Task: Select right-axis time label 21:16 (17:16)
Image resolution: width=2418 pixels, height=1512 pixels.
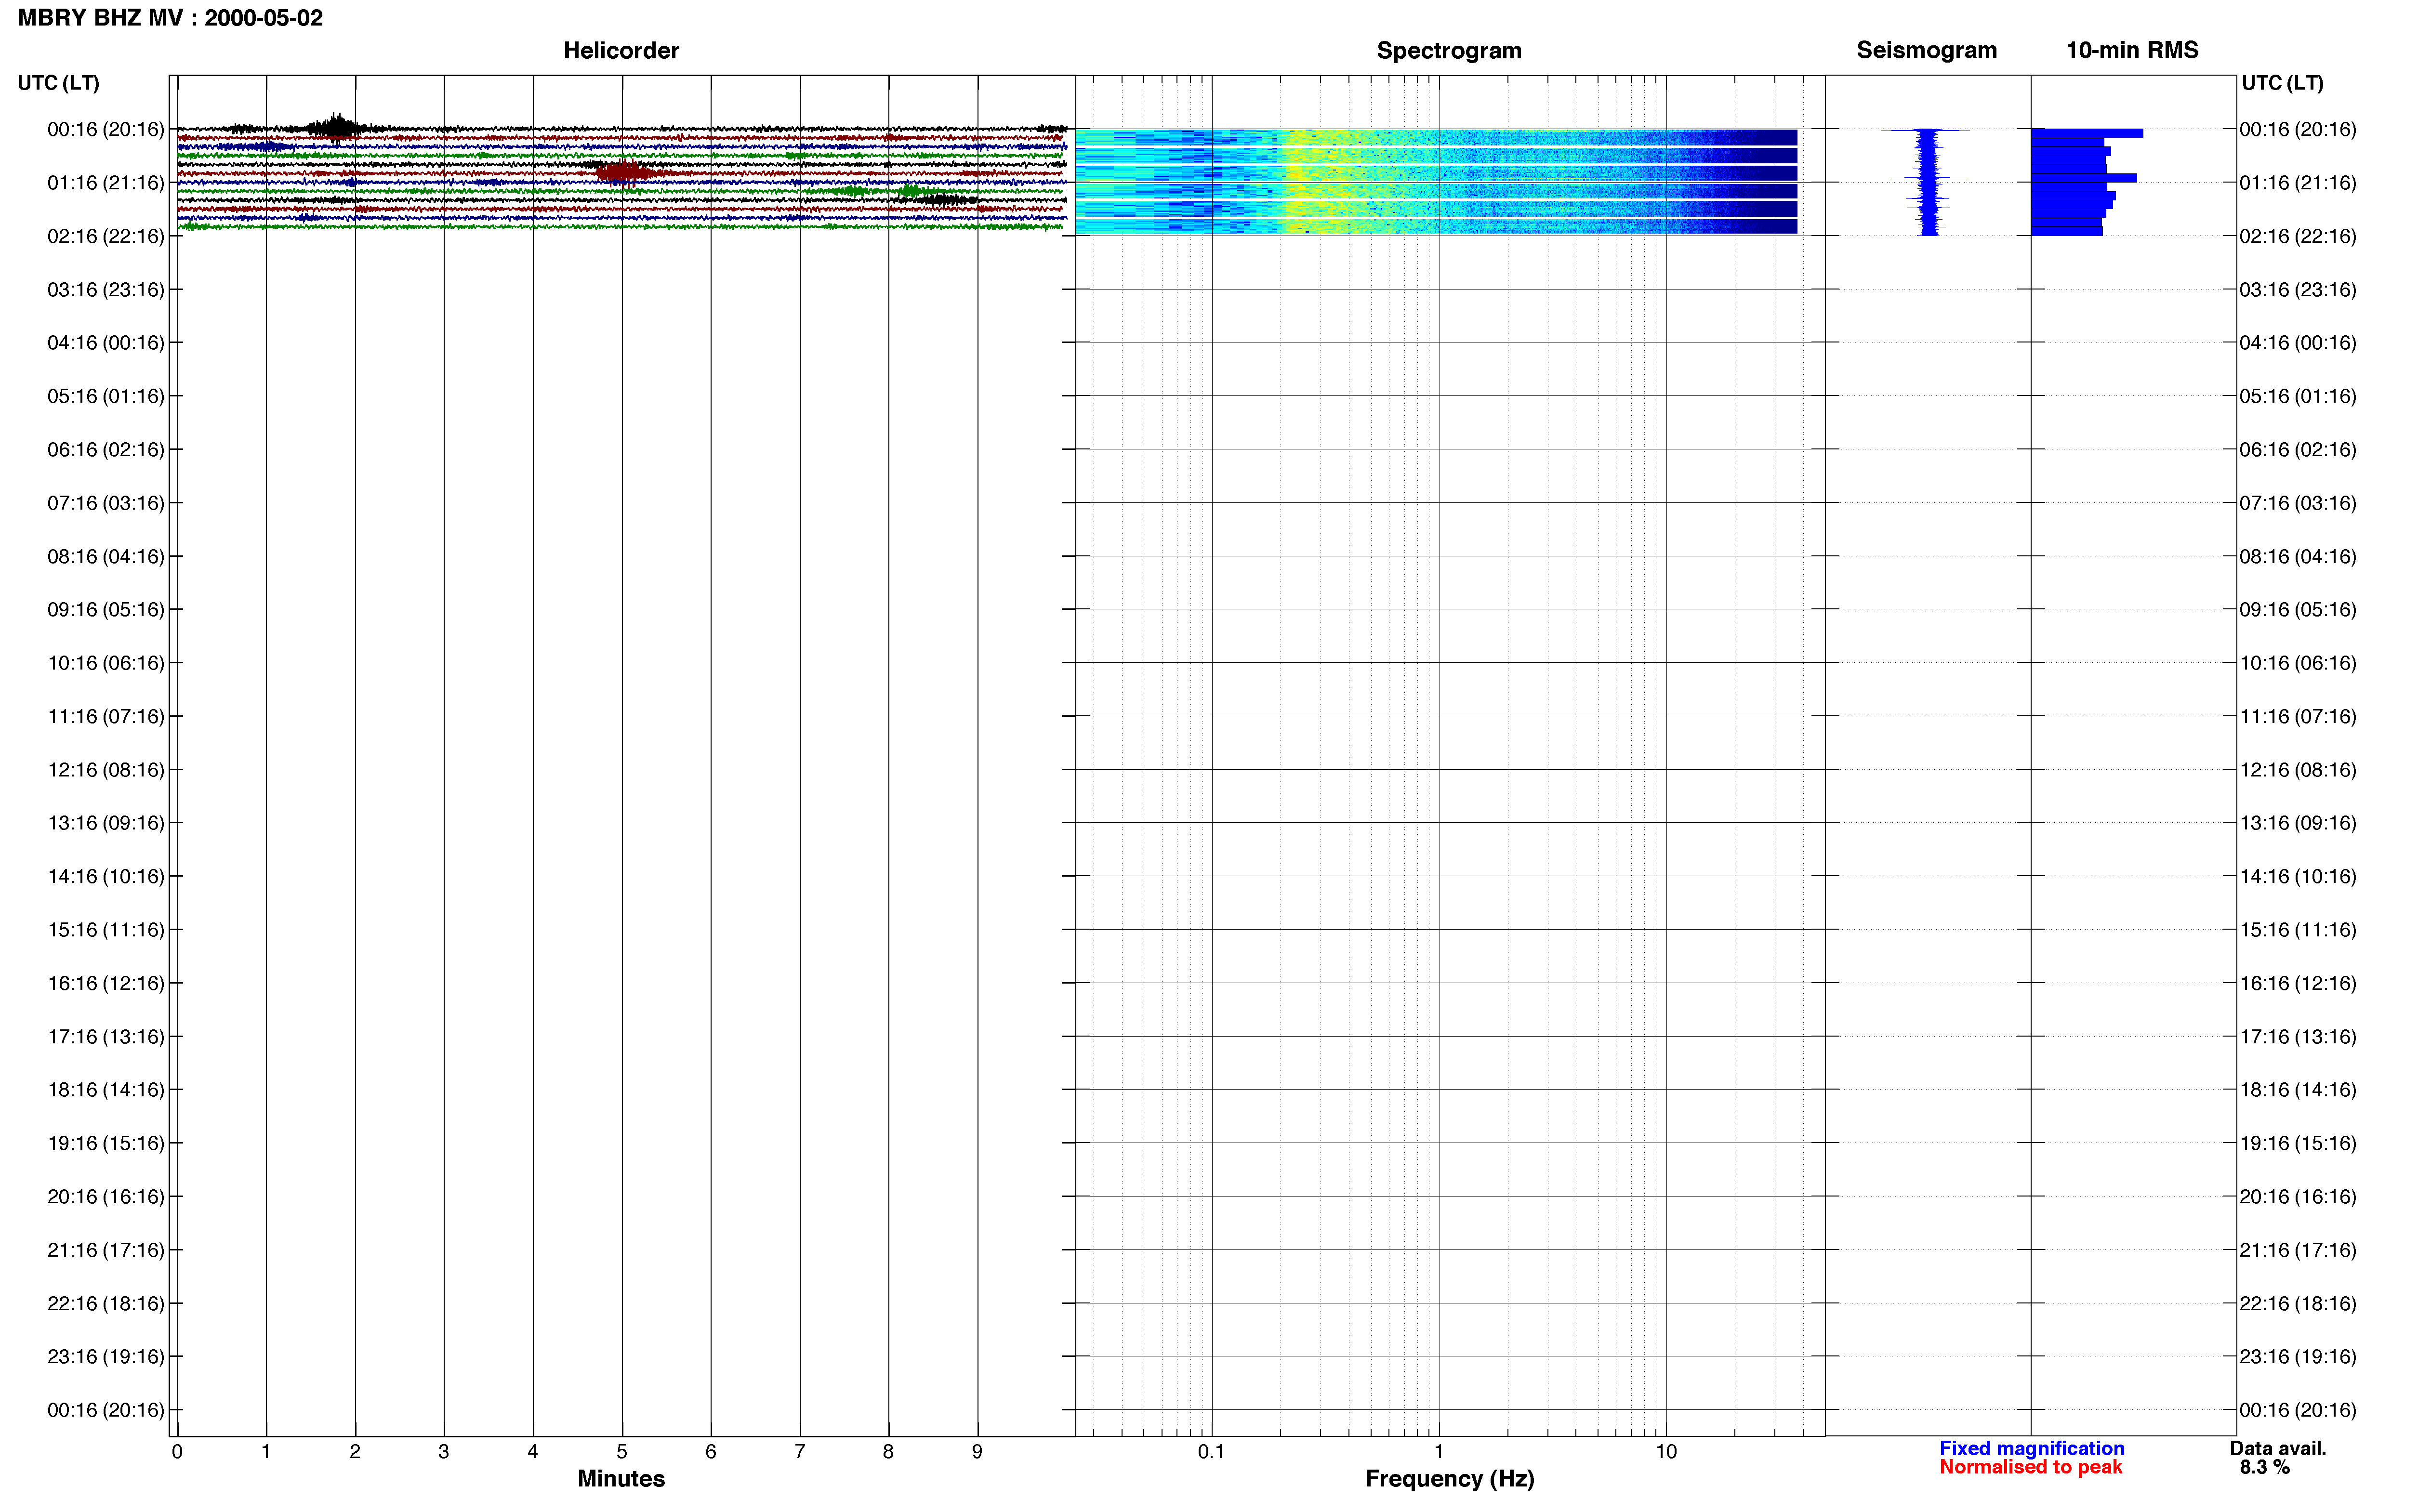Action: point(2298,1250)
